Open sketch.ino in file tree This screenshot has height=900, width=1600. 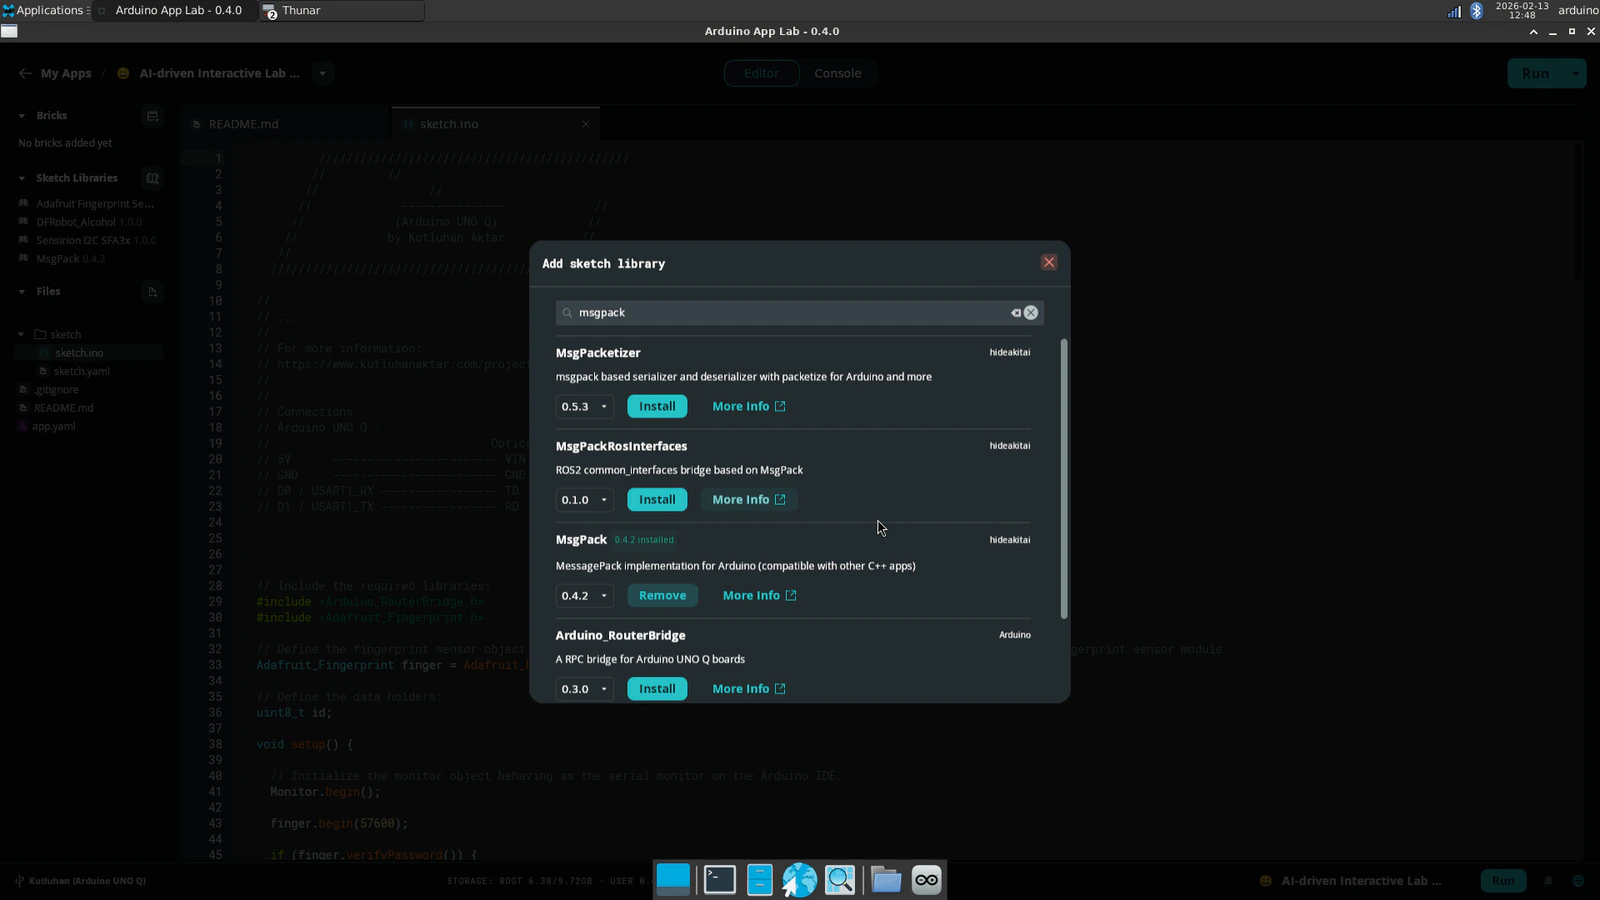[x=79, y=353]
